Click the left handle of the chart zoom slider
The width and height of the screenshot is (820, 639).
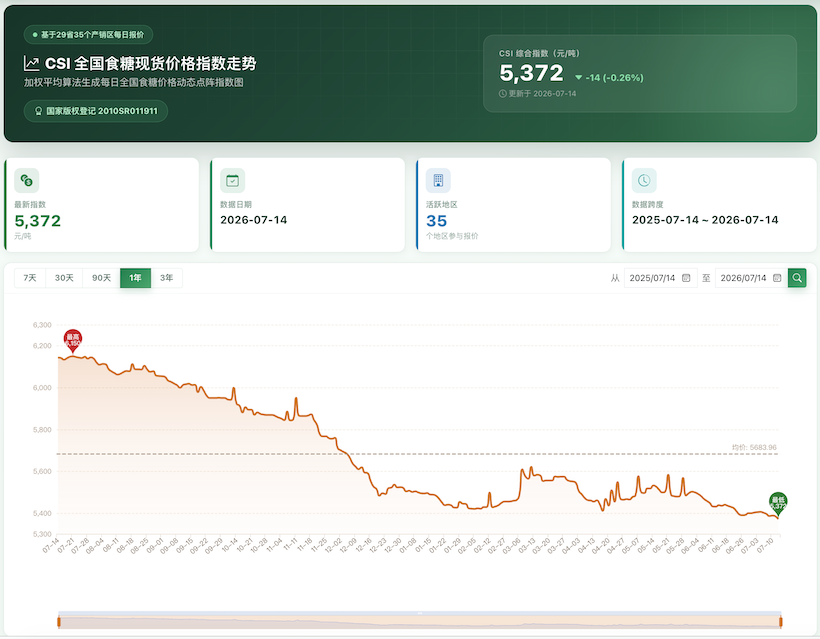point(59,622)
